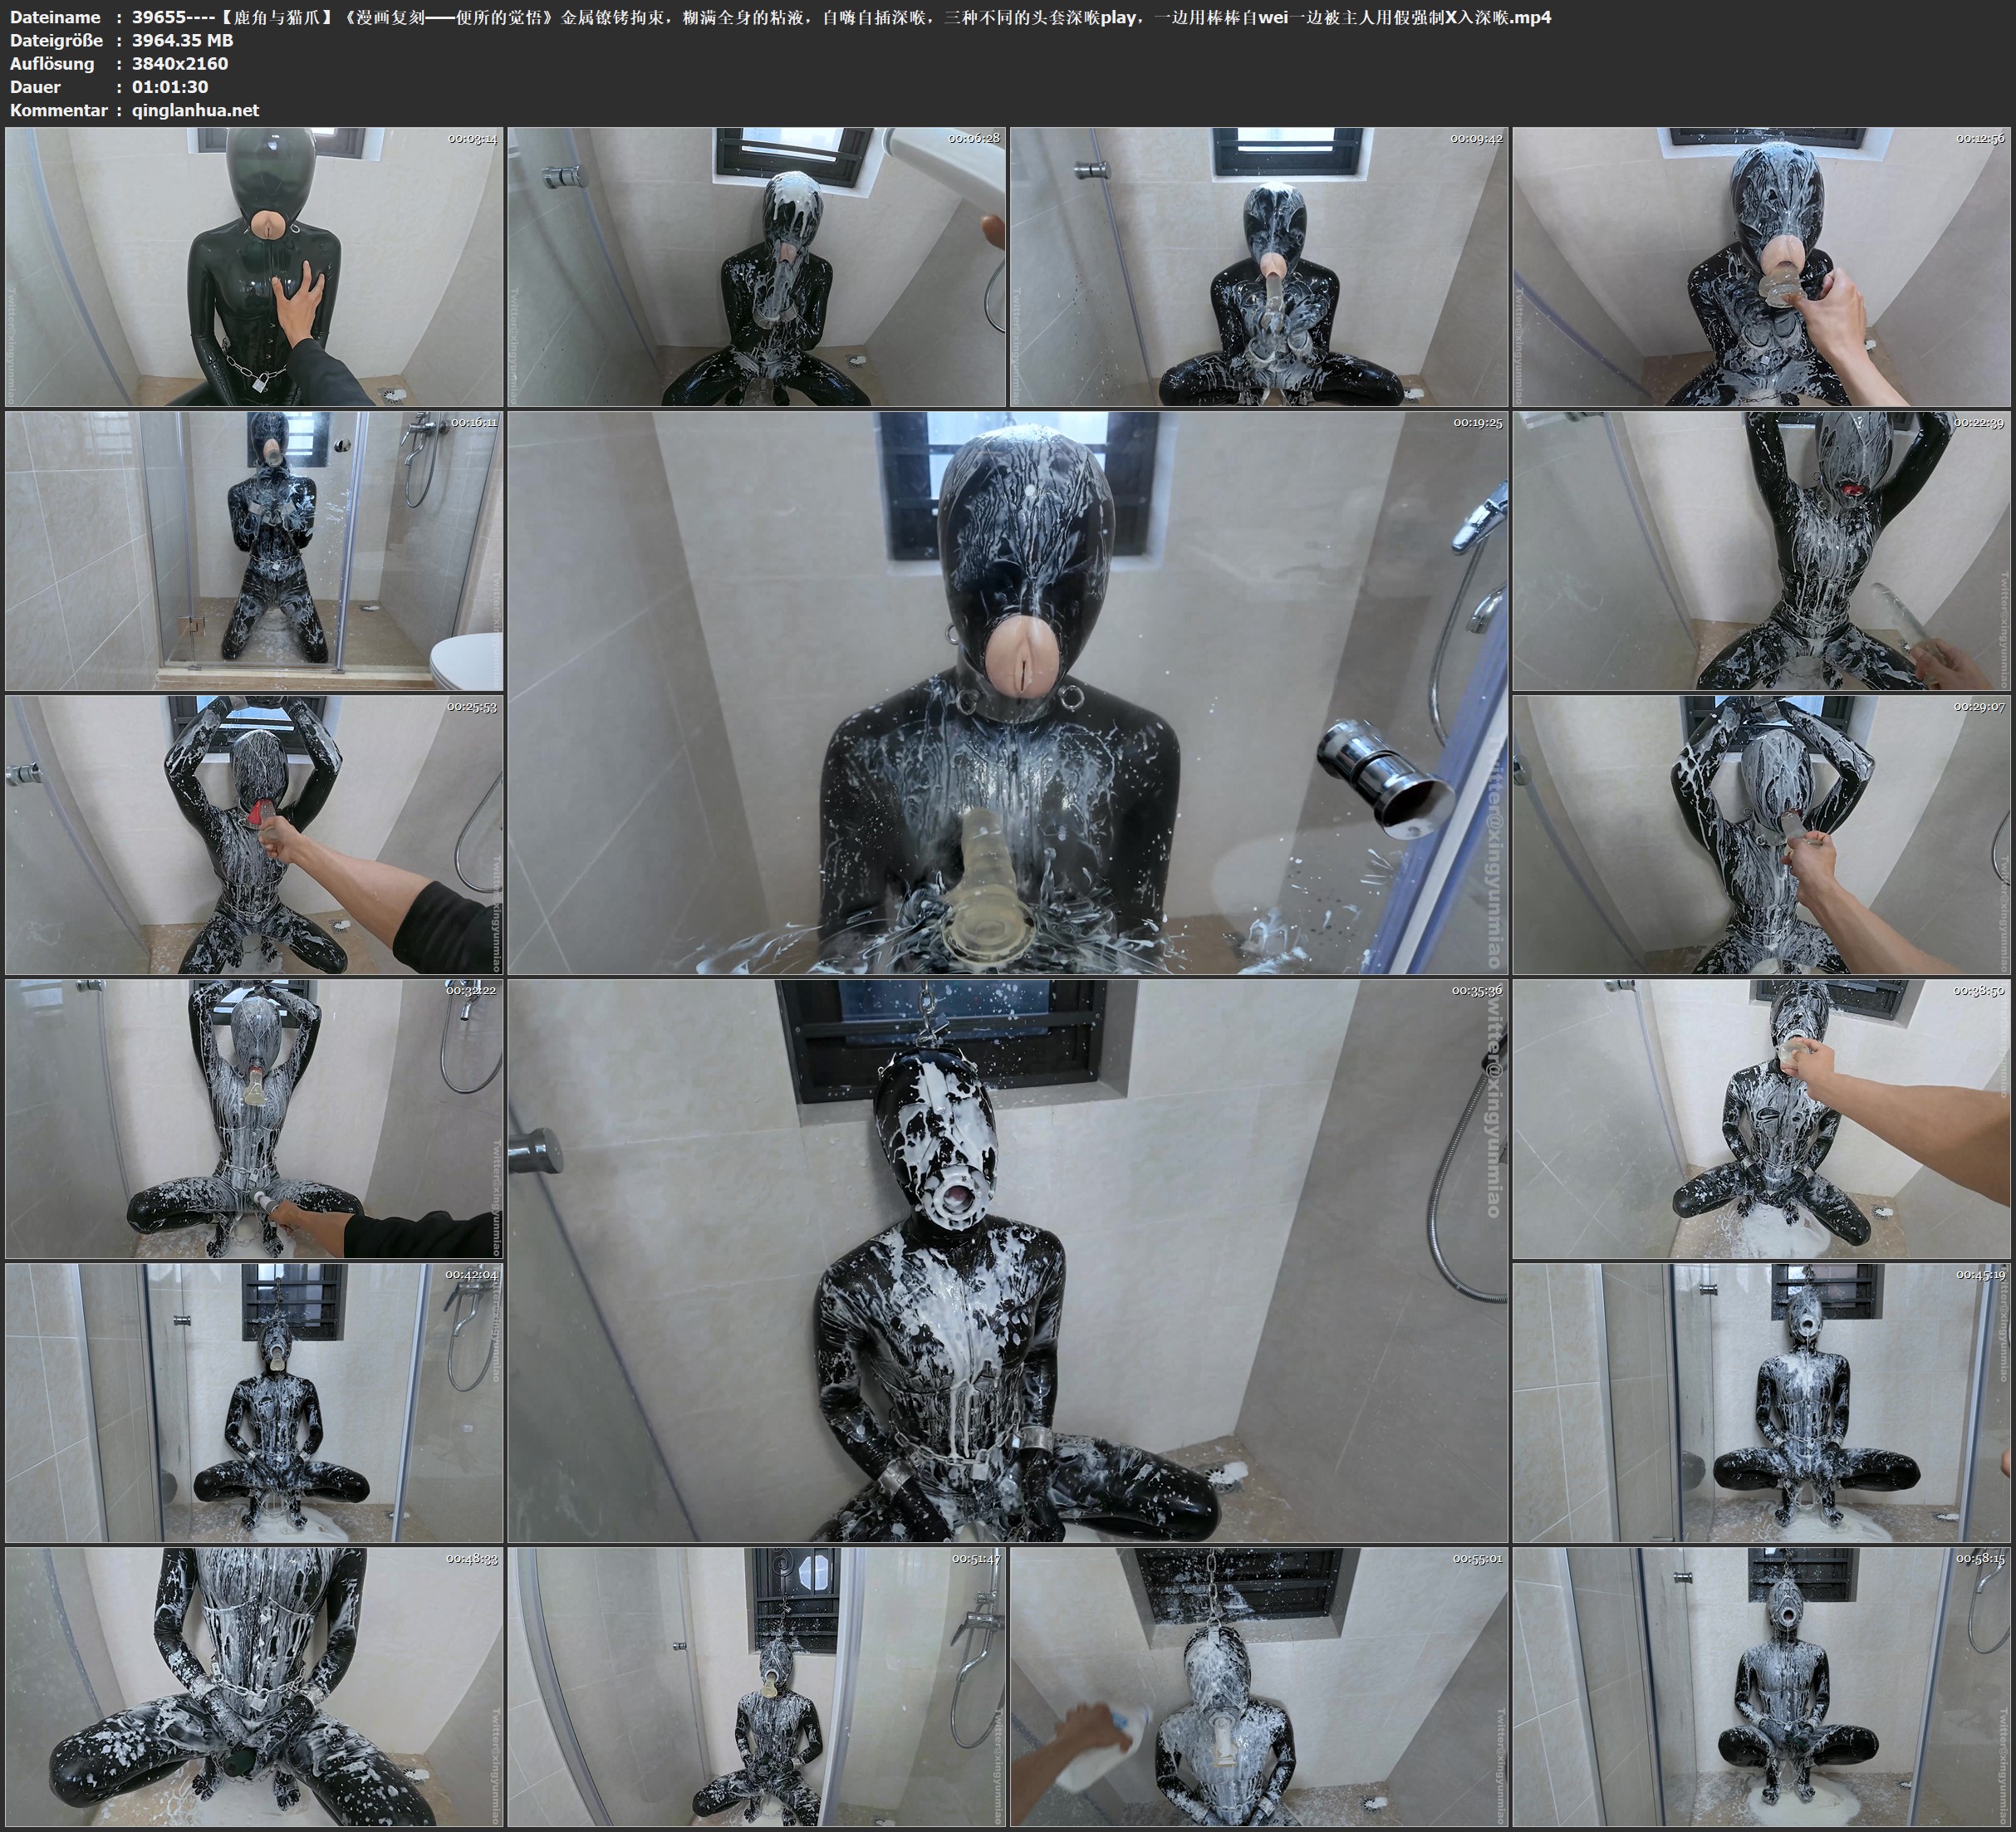
Task: Open the thumbnail timestamped 00:32:22
Action: point(254,1119)
